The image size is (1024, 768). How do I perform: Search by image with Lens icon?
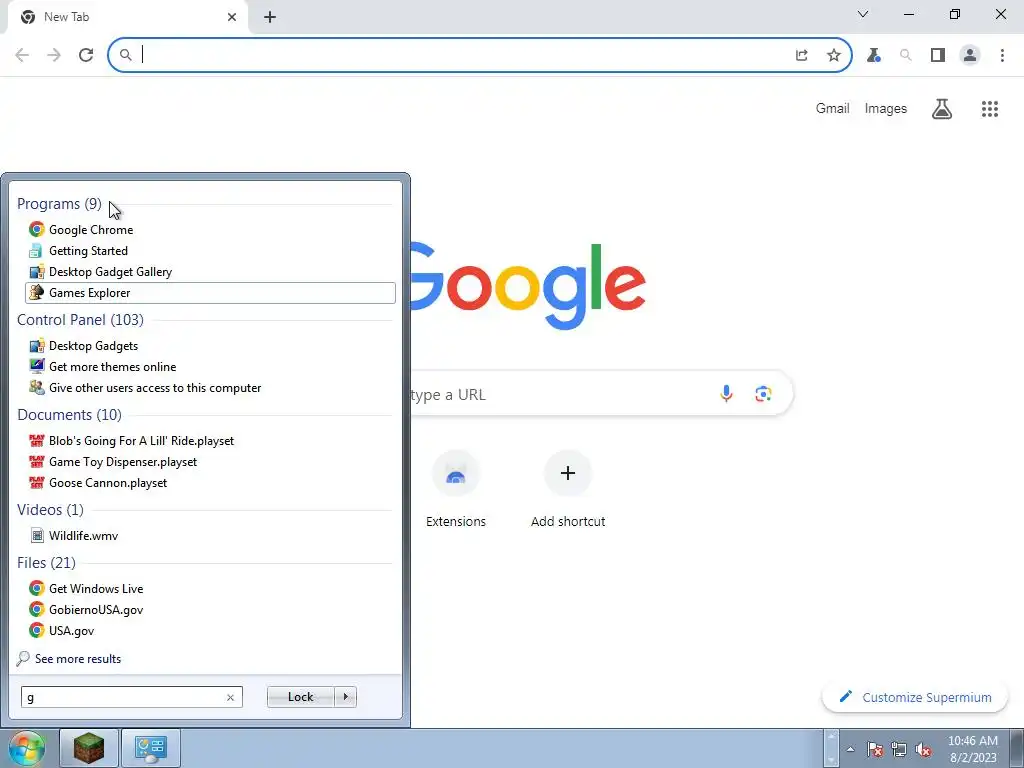(763, 394)
